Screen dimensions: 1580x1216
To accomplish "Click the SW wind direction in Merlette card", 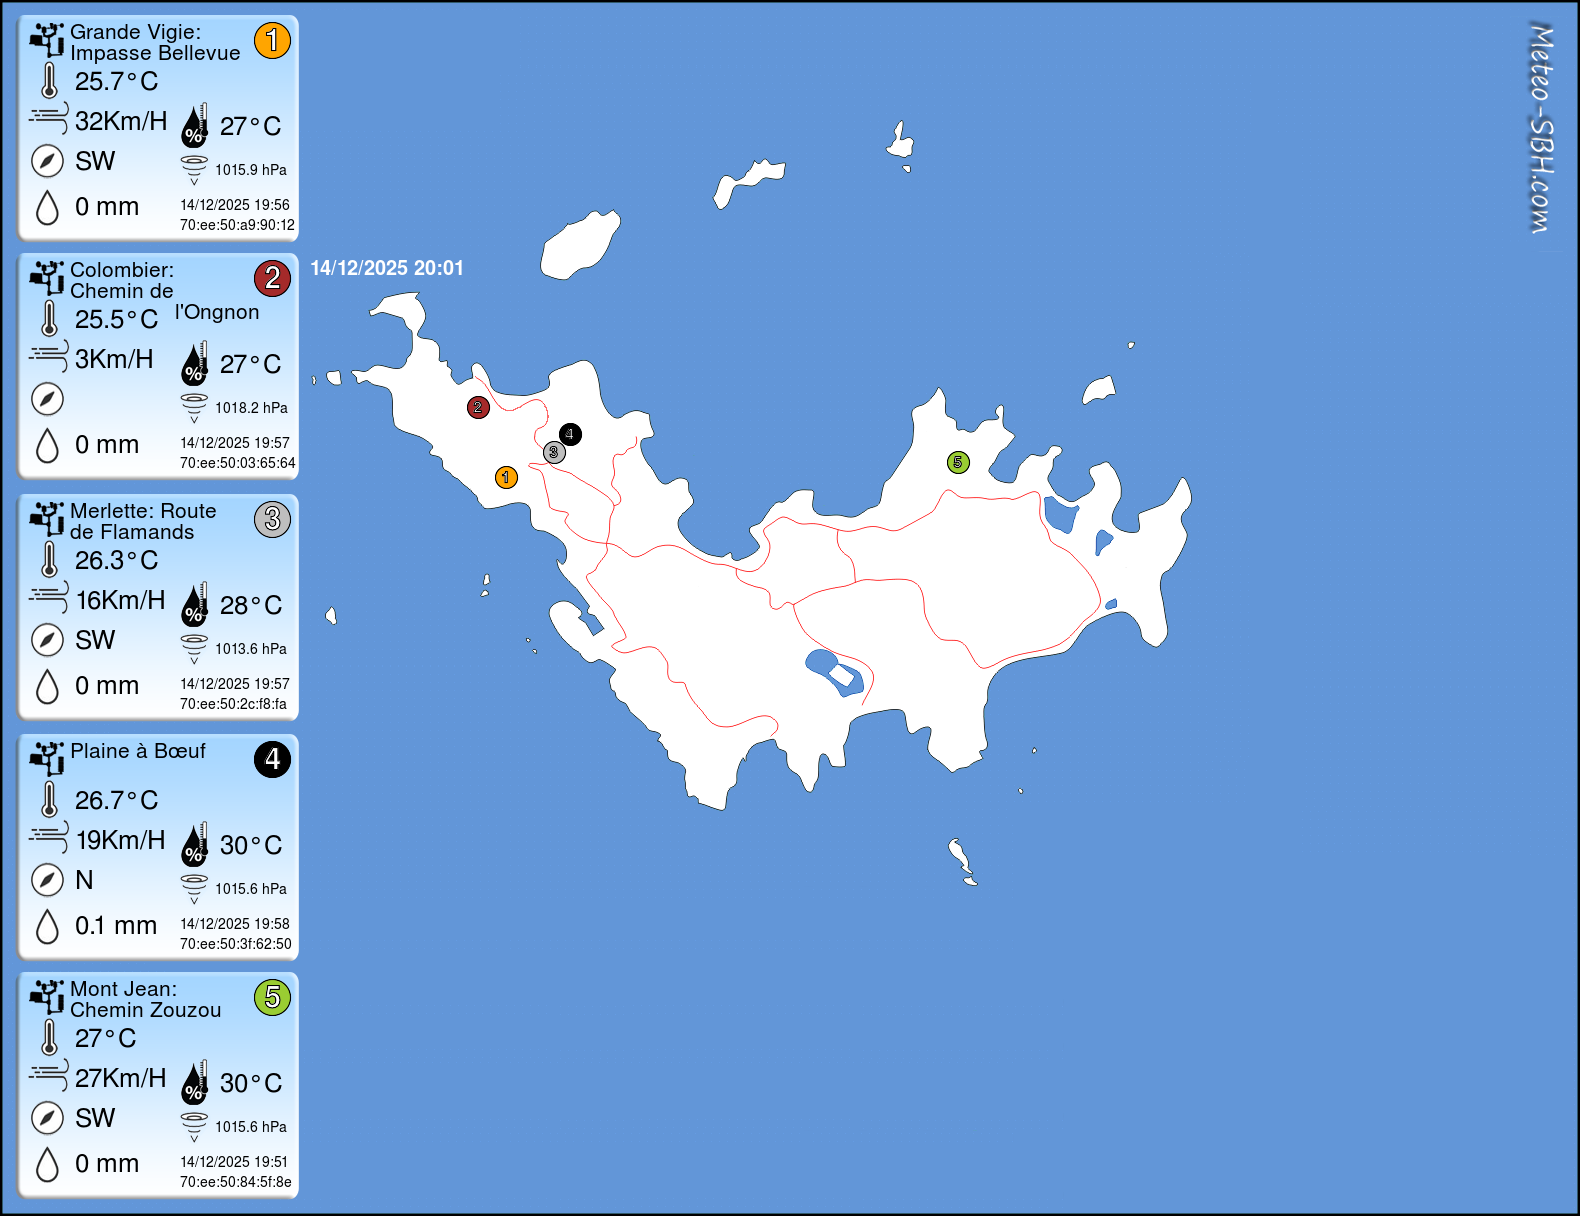I will 95,640.
